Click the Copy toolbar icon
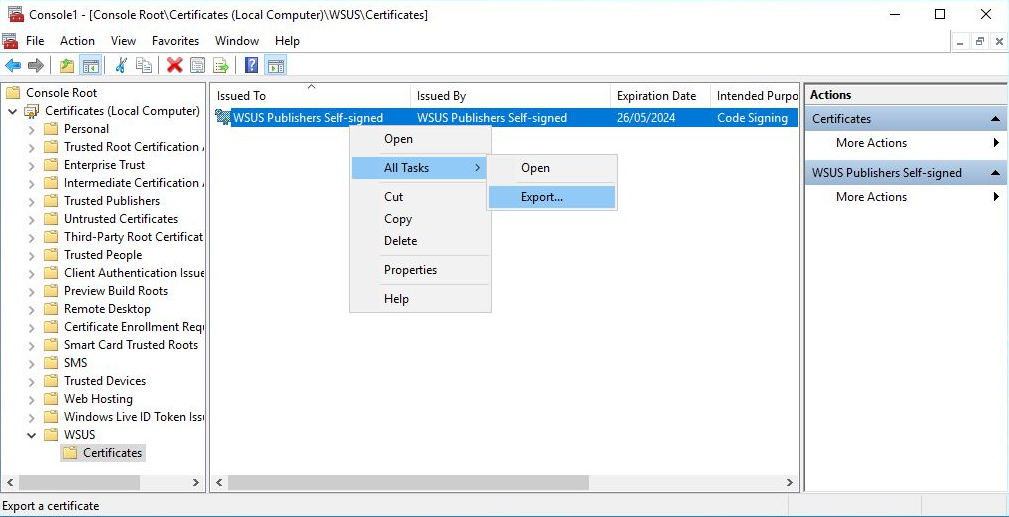The height and width of the screenshot is (517, 1009). tap(144, 65)
